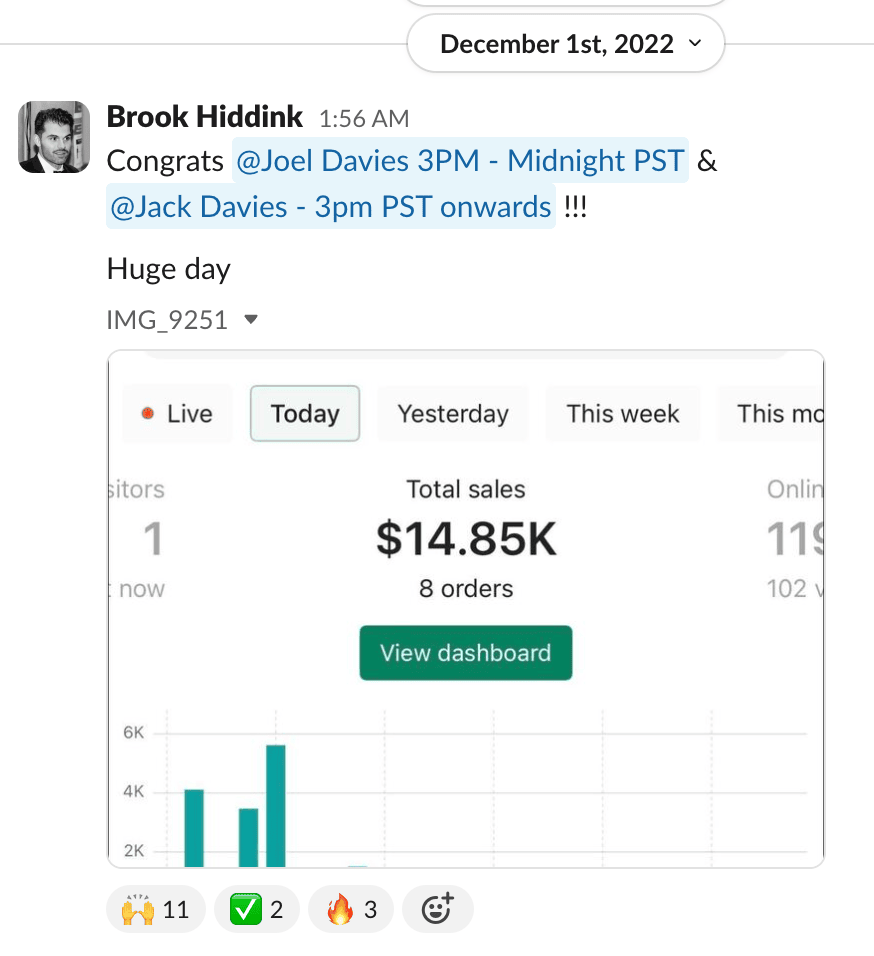Viewport: 874px width, 956px height.
Task: Select the Today tab
Action: pos(305,414)
